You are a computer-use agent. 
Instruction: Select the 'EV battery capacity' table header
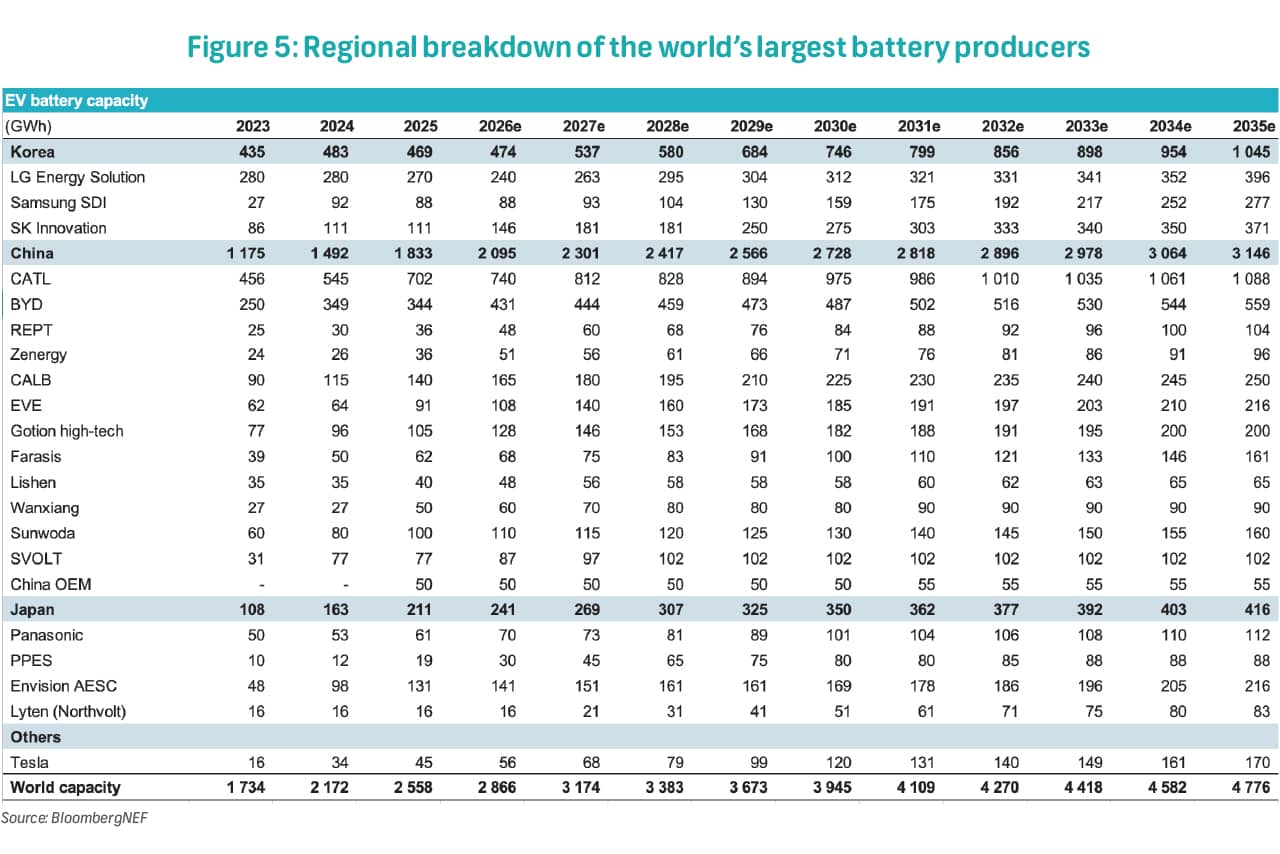[x=77, y=101]
